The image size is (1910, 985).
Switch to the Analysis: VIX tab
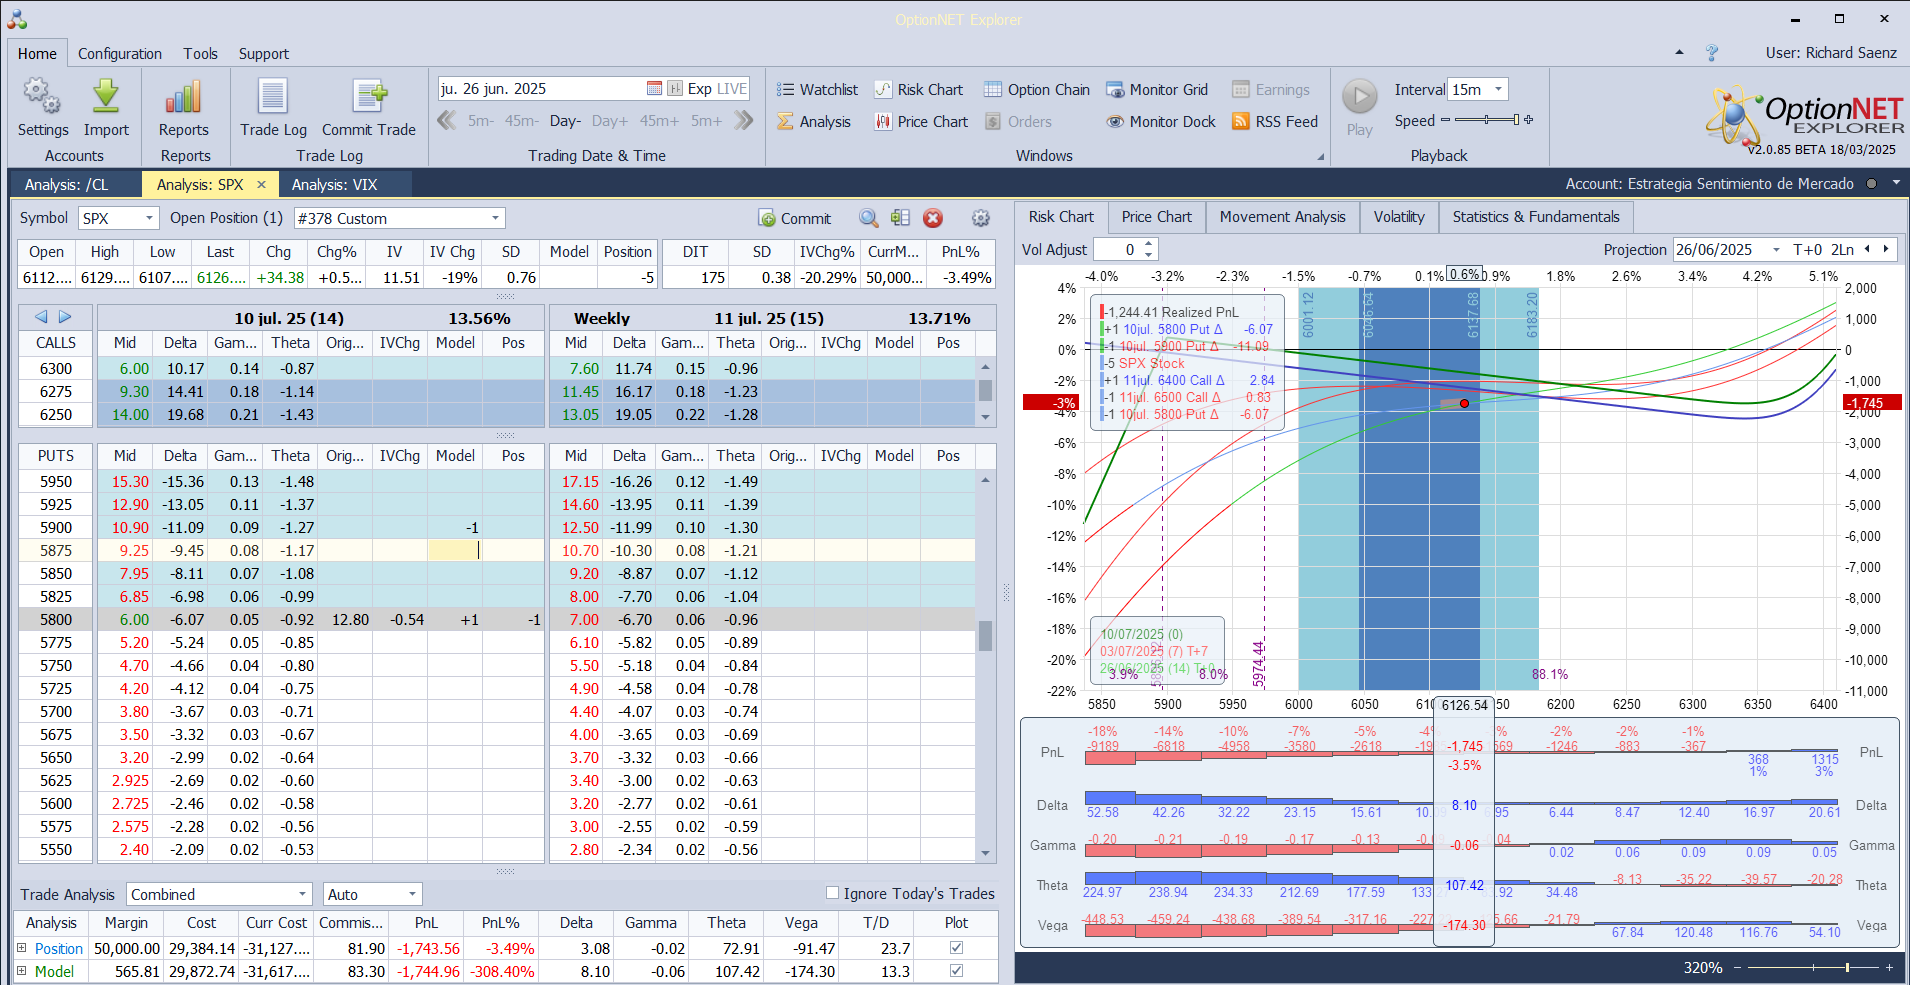[x=335, y=184]
